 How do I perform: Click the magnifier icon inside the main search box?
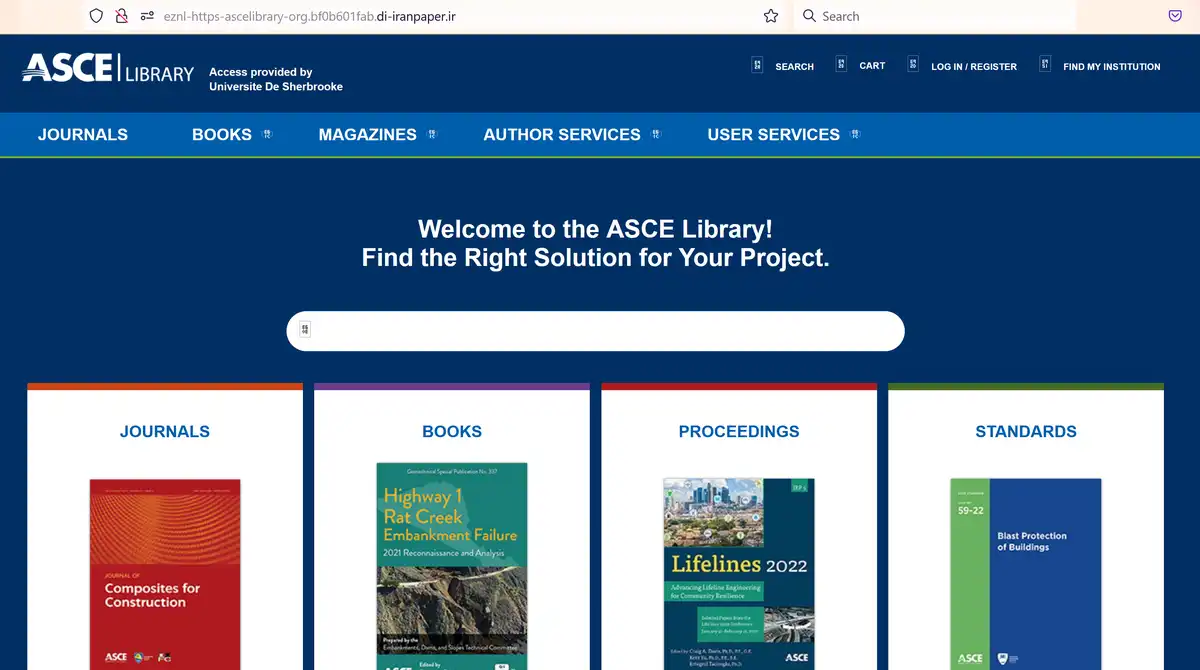click(304, 330)
